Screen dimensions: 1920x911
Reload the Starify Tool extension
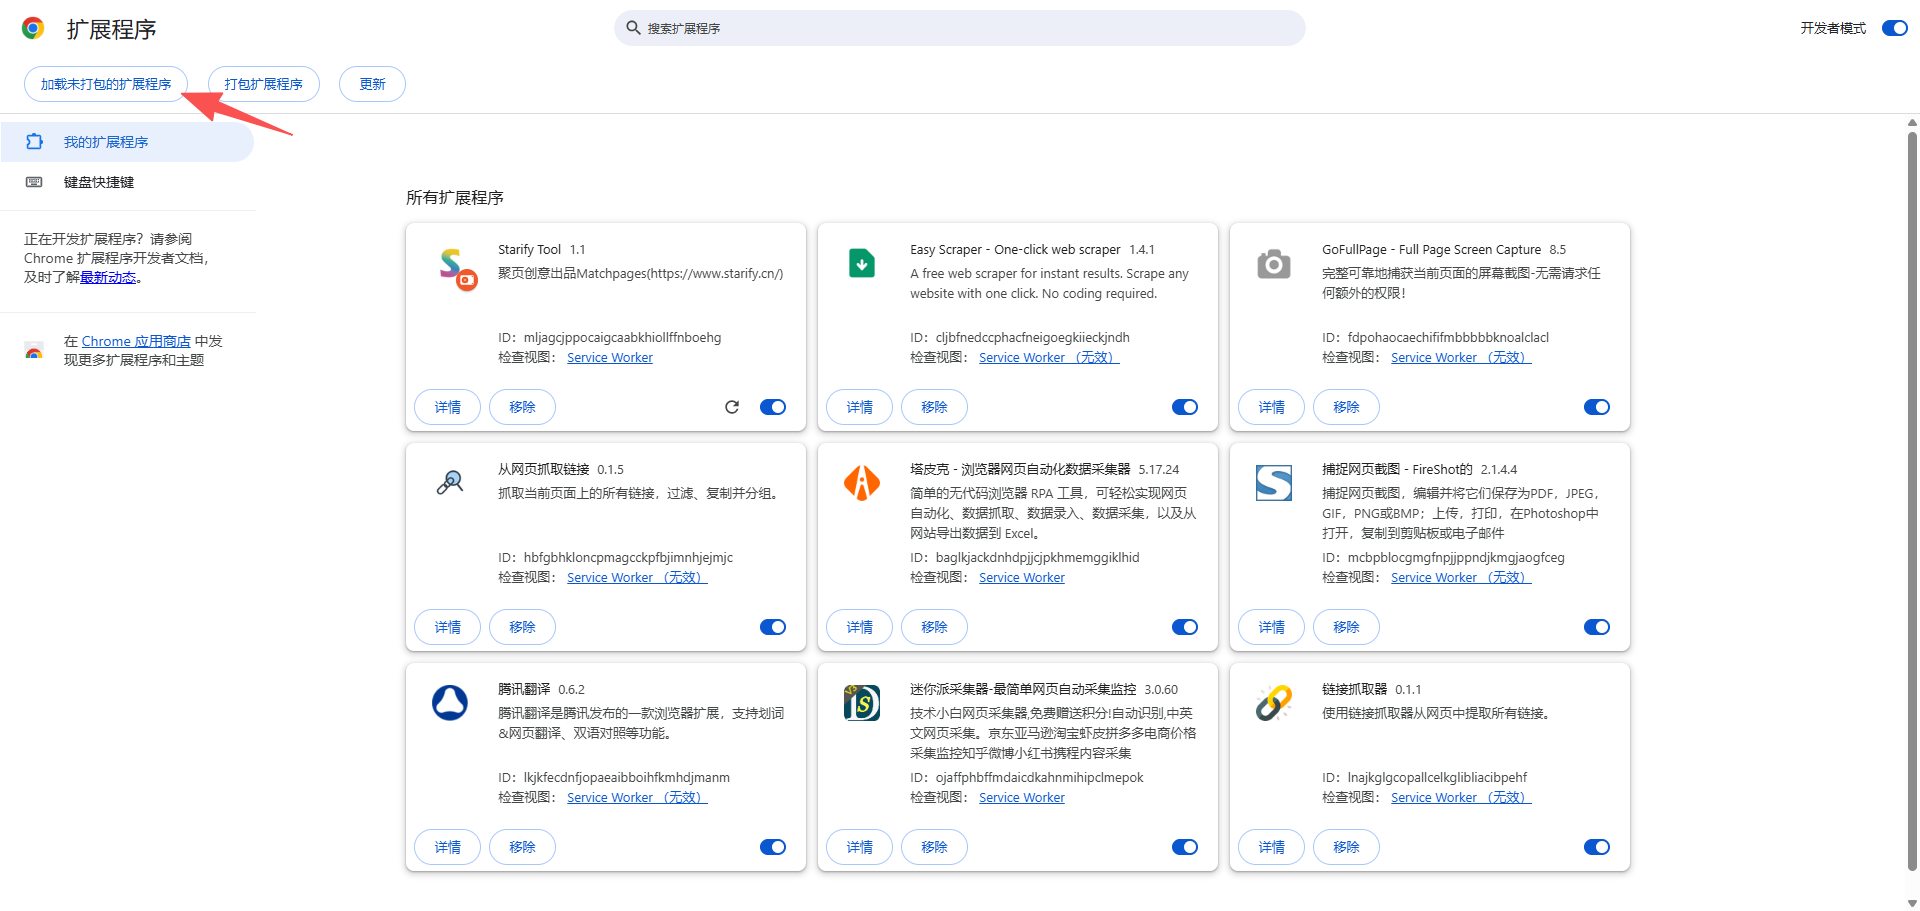732,407
